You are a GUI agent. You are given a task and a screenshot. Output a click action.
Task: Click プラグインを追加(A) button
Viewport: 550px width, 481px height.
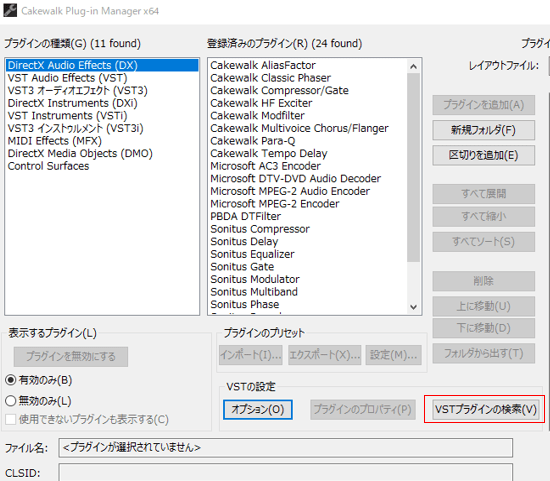(x=484, y=105)
